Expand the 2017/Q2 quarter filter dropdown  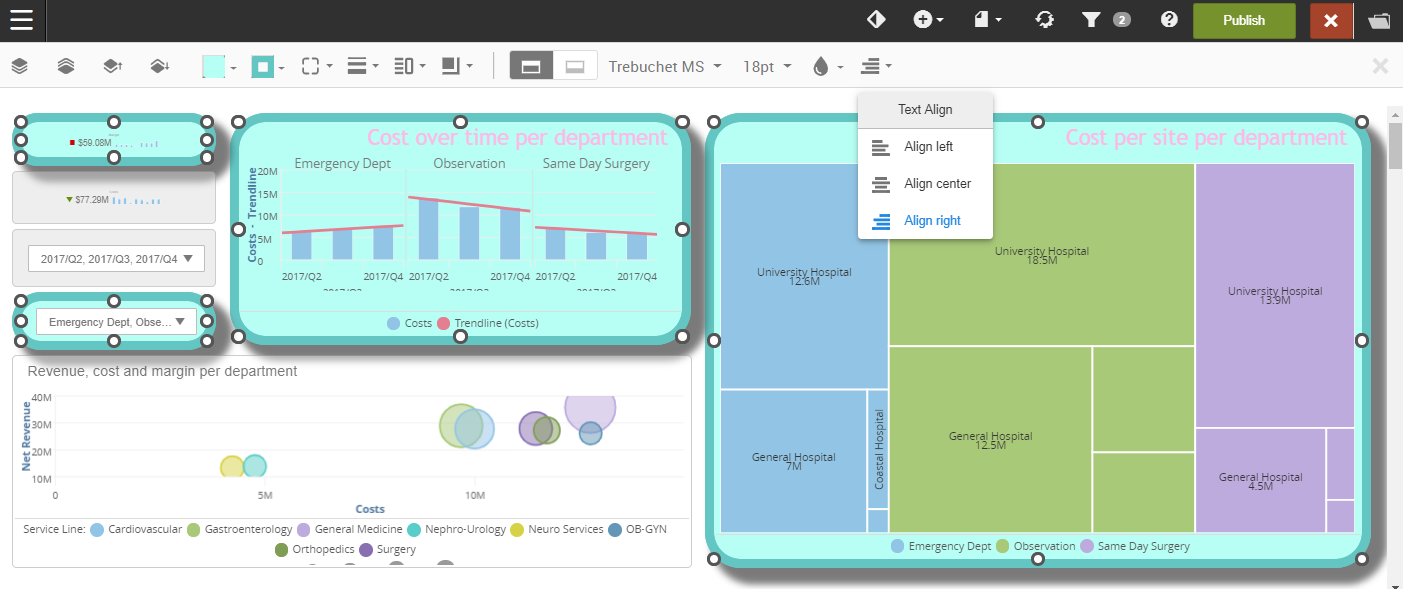(117, 259)
